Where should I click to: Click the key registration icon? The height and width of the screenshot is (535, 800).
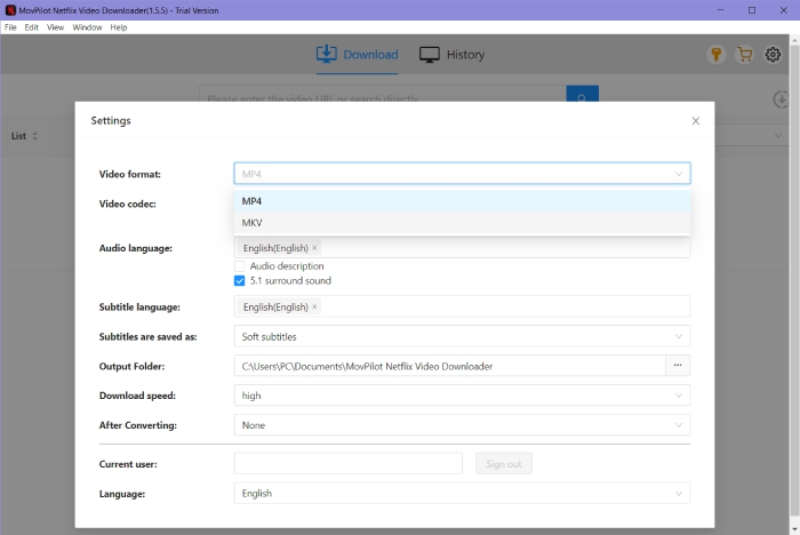716,54
